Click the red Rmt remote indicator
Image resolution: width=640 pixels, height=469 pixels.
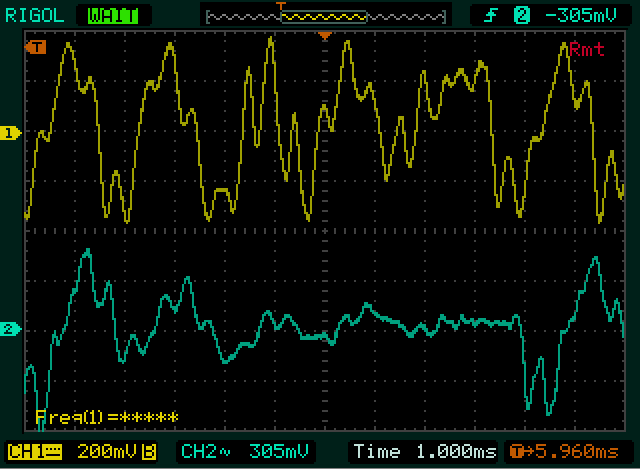point(587,50)
